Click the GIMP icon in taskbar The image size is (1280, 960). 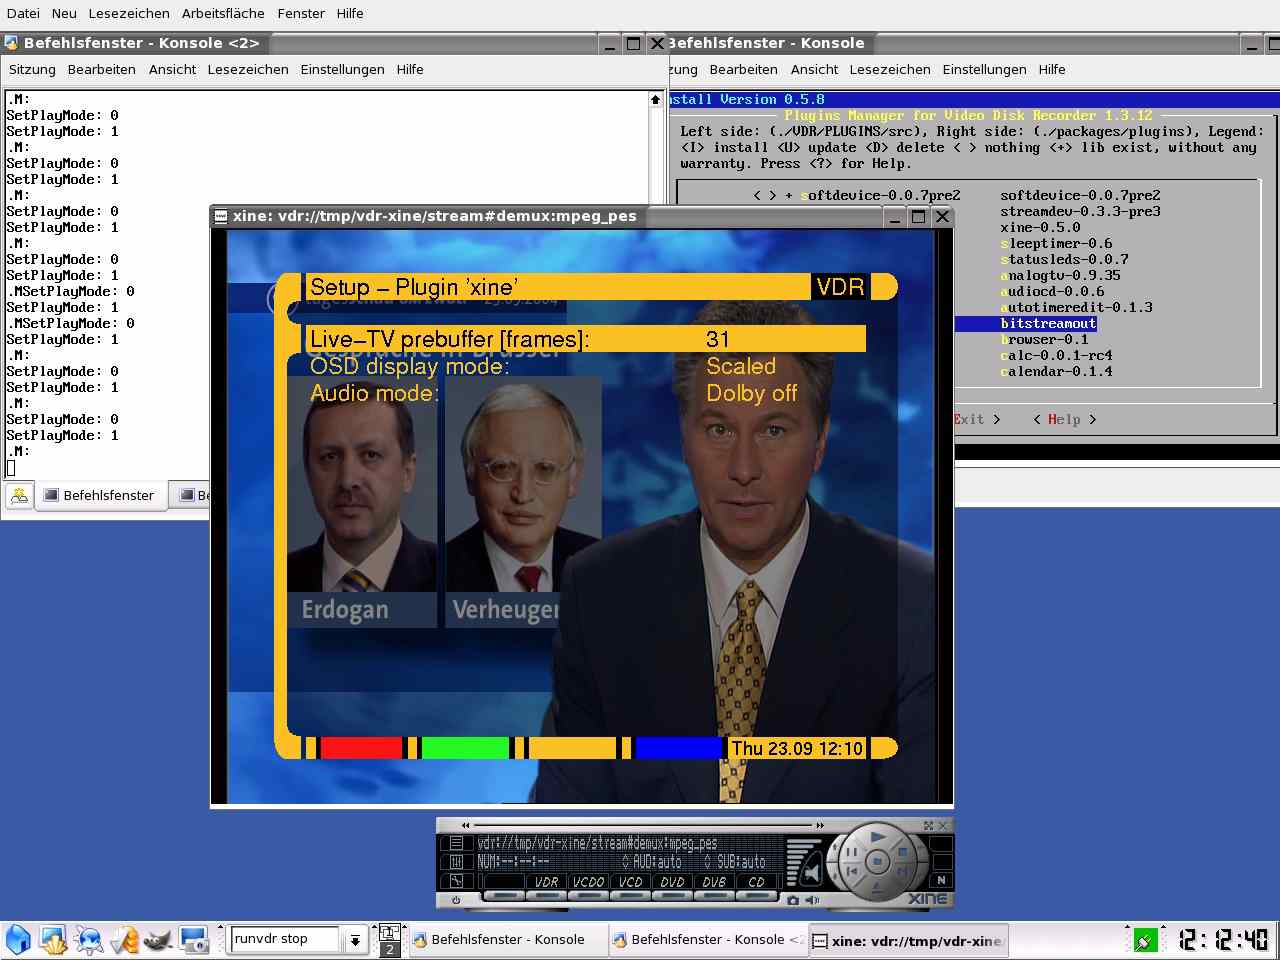tap(158, 940)
